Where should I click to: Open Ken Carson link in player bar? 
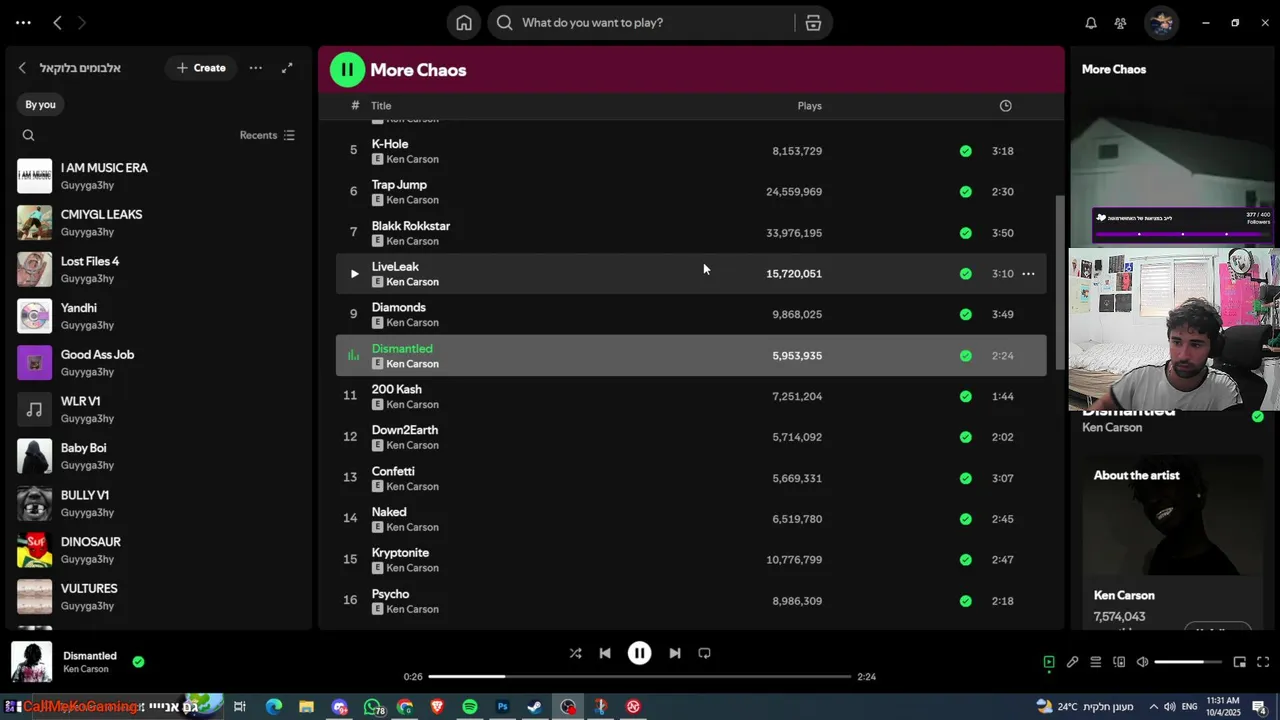[86, 669]
